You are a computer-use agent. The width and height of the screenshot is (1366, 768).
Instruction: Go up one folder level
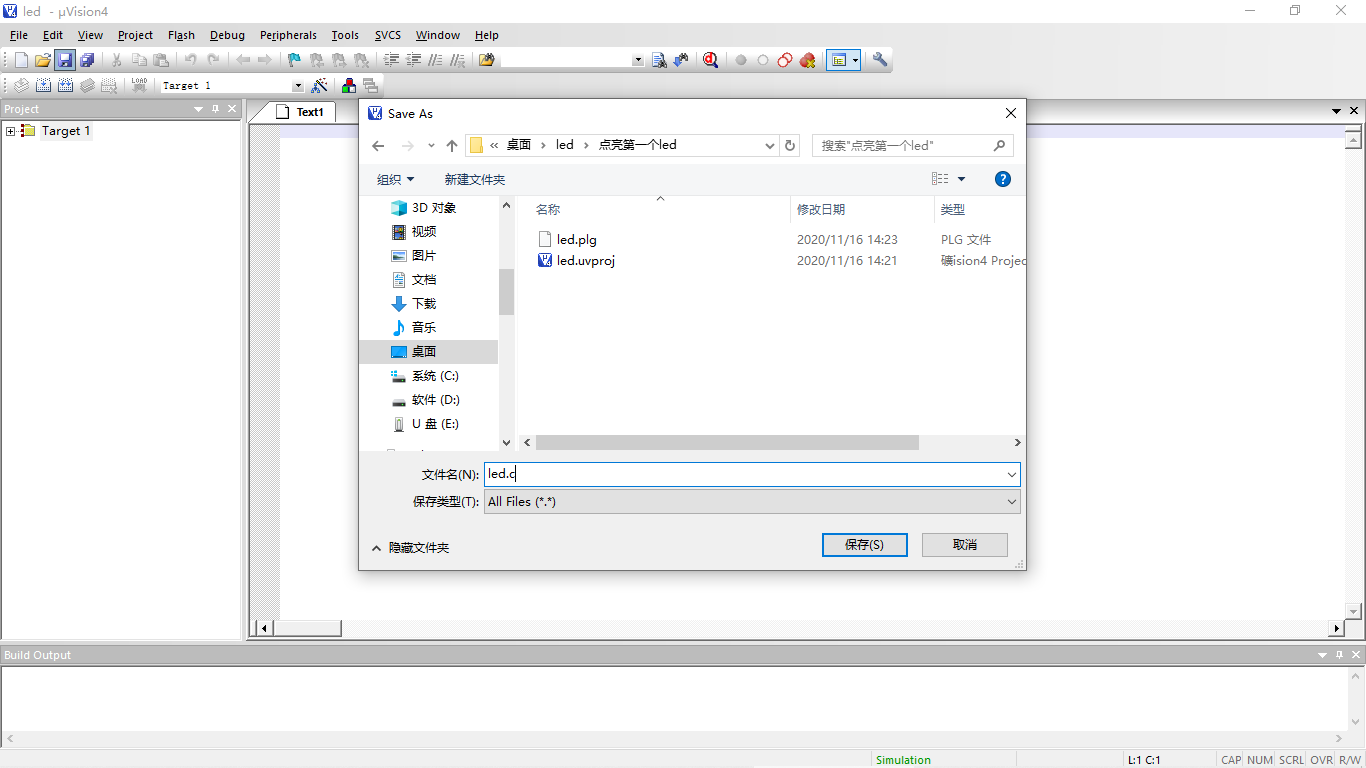coord(452,145)
